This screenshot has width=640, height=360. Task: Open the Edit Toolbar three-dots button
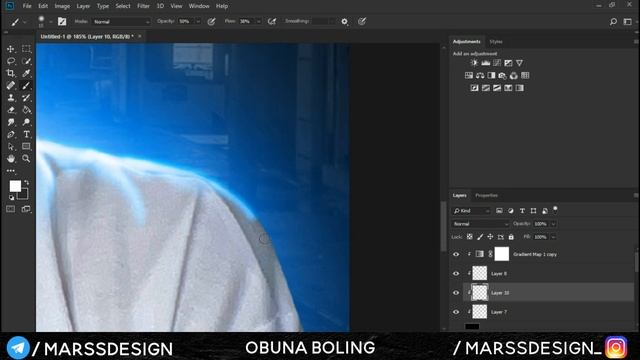(x=11, y=171)
